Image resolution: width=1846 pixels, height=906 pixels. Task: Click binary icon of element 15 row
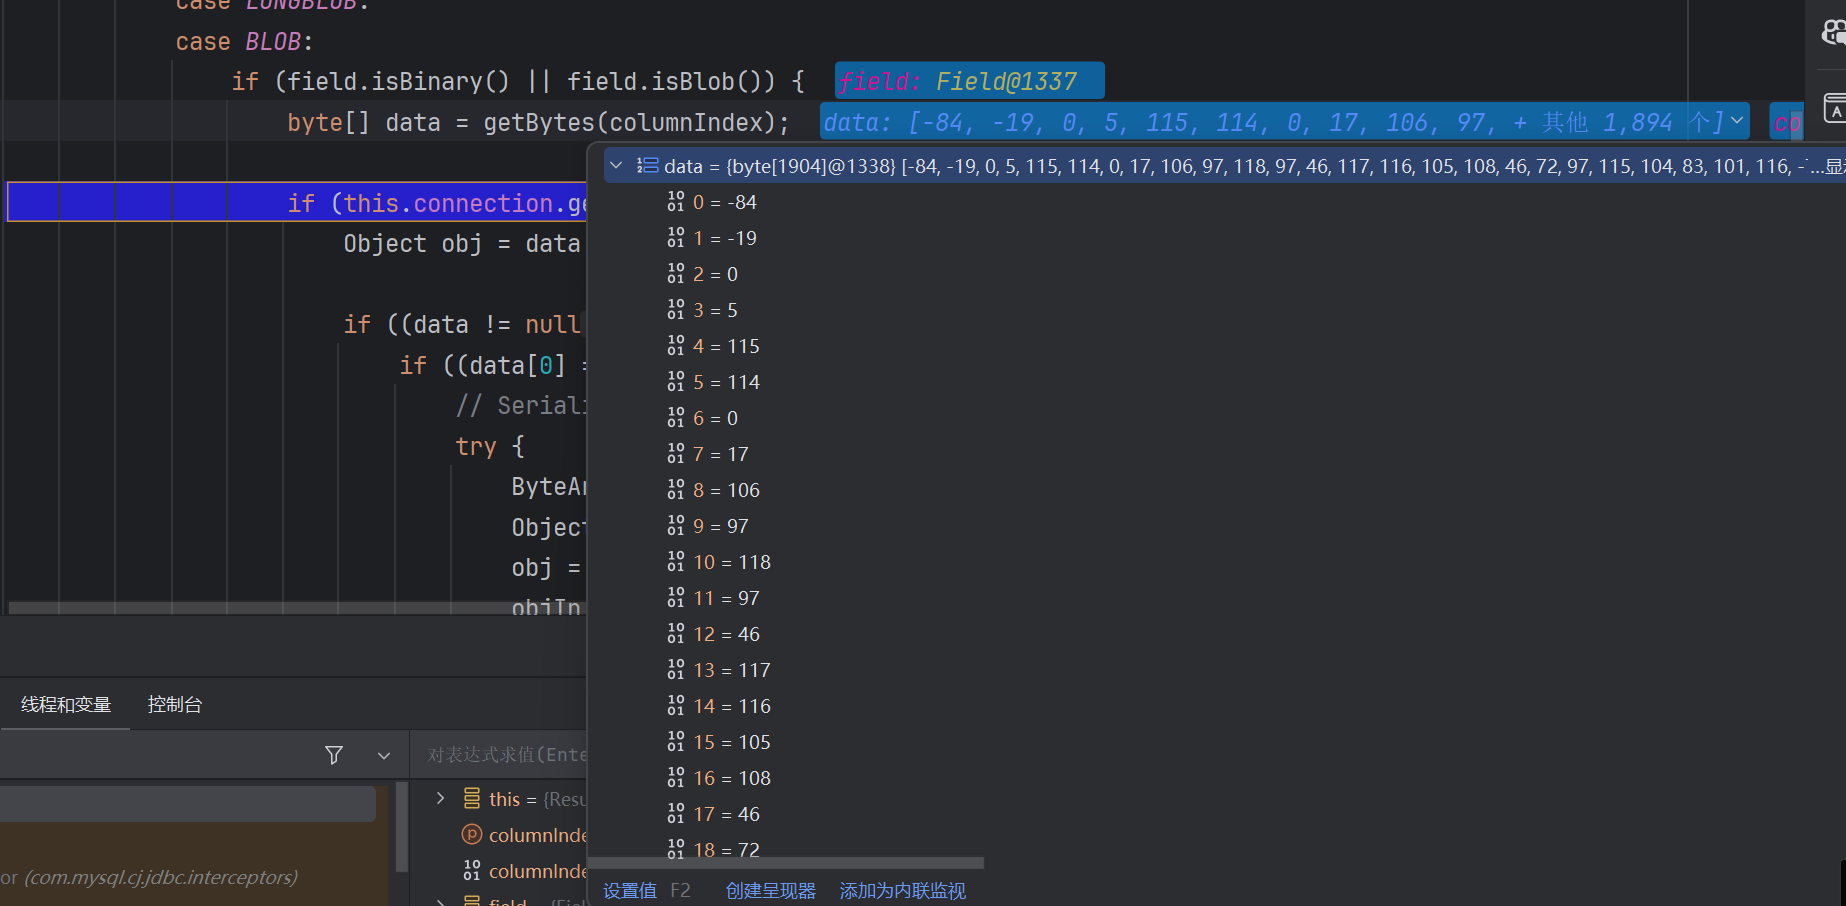point(676,742)
